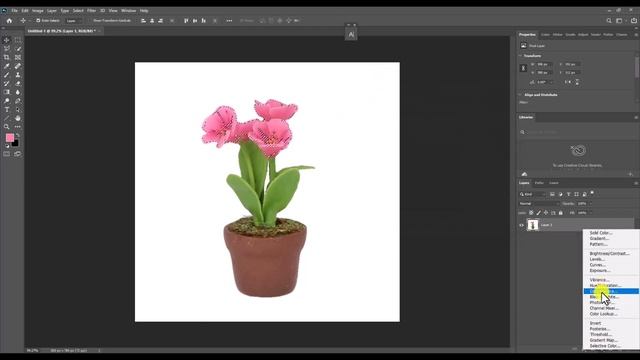This screenshot has width=640, height=360.
Task: Open the rotation angle dropdown in Properties
Action: pos(551,82)
